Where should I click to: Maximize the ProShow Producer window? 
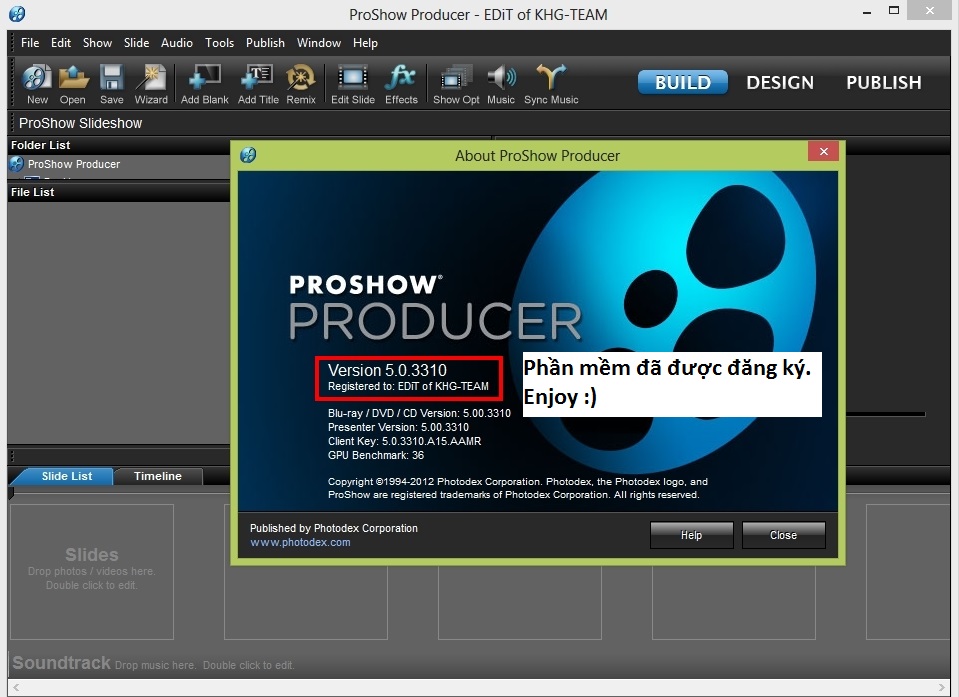click(x=894, y=10)
